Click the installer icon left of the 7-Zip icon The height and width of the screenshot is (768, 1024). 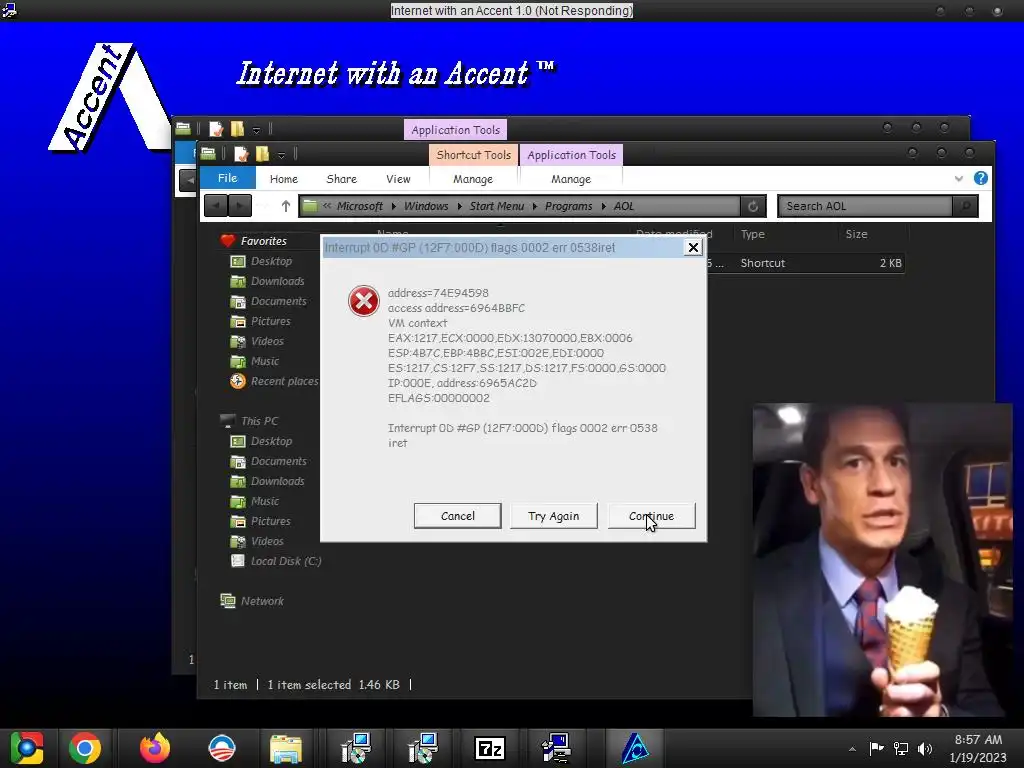click(x=423, y=748)
